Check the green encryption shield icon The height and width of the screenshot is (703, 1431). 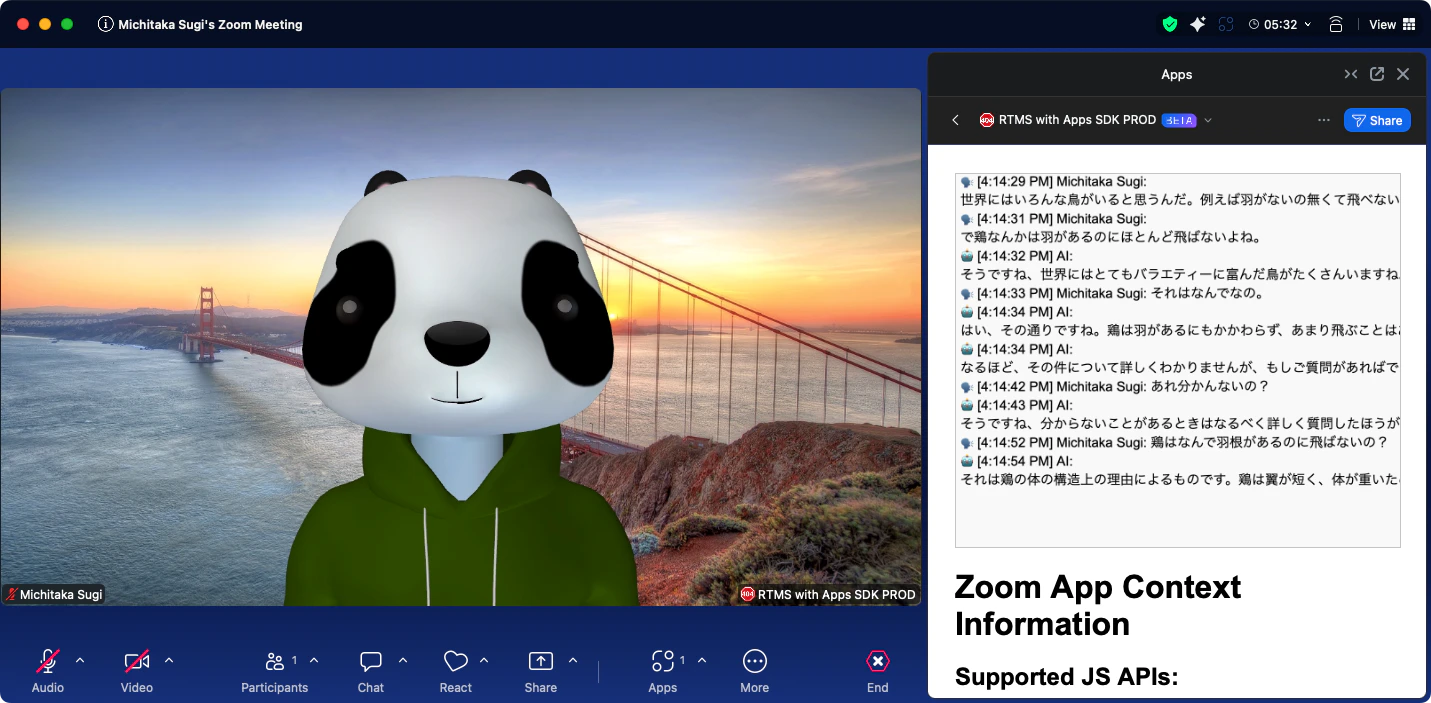coord(1169,24)
